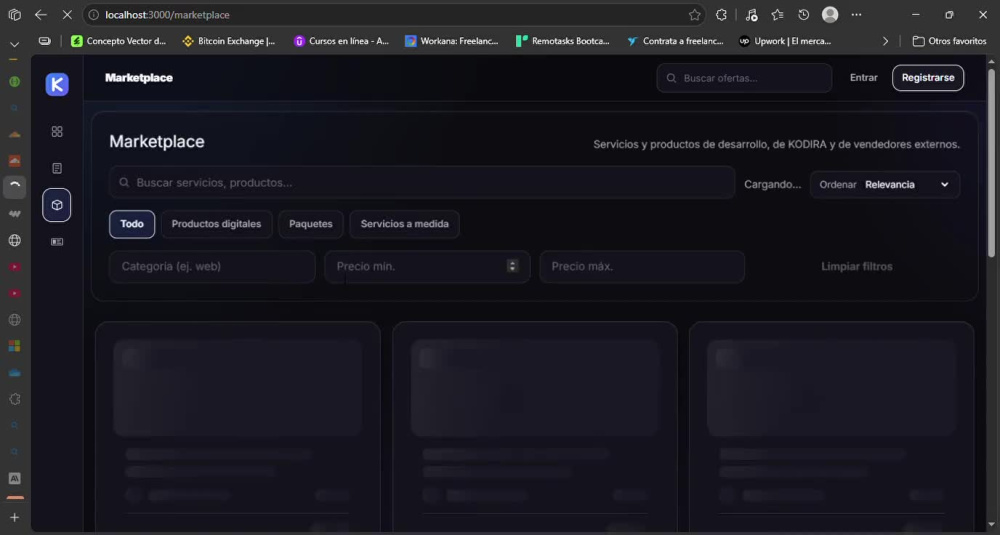Viewport: 1000px width, 535px height.
Task: Expand the vertical tabs chevron at top
Action: (15, 45)
